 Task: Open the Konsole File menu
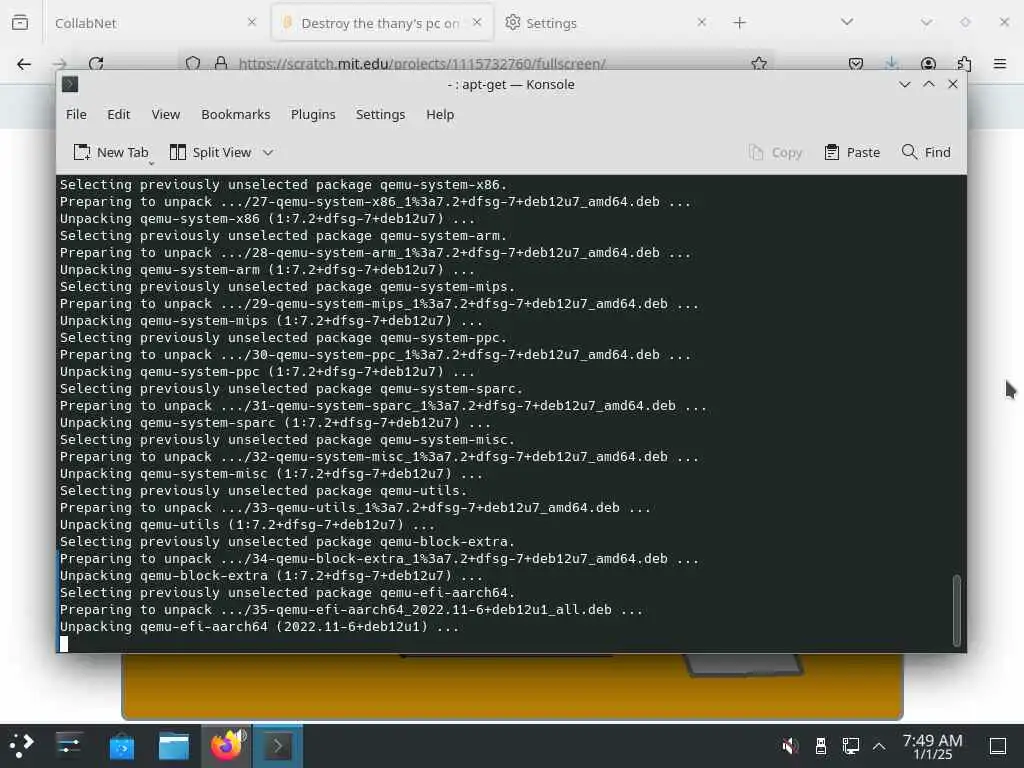point(76,114)
